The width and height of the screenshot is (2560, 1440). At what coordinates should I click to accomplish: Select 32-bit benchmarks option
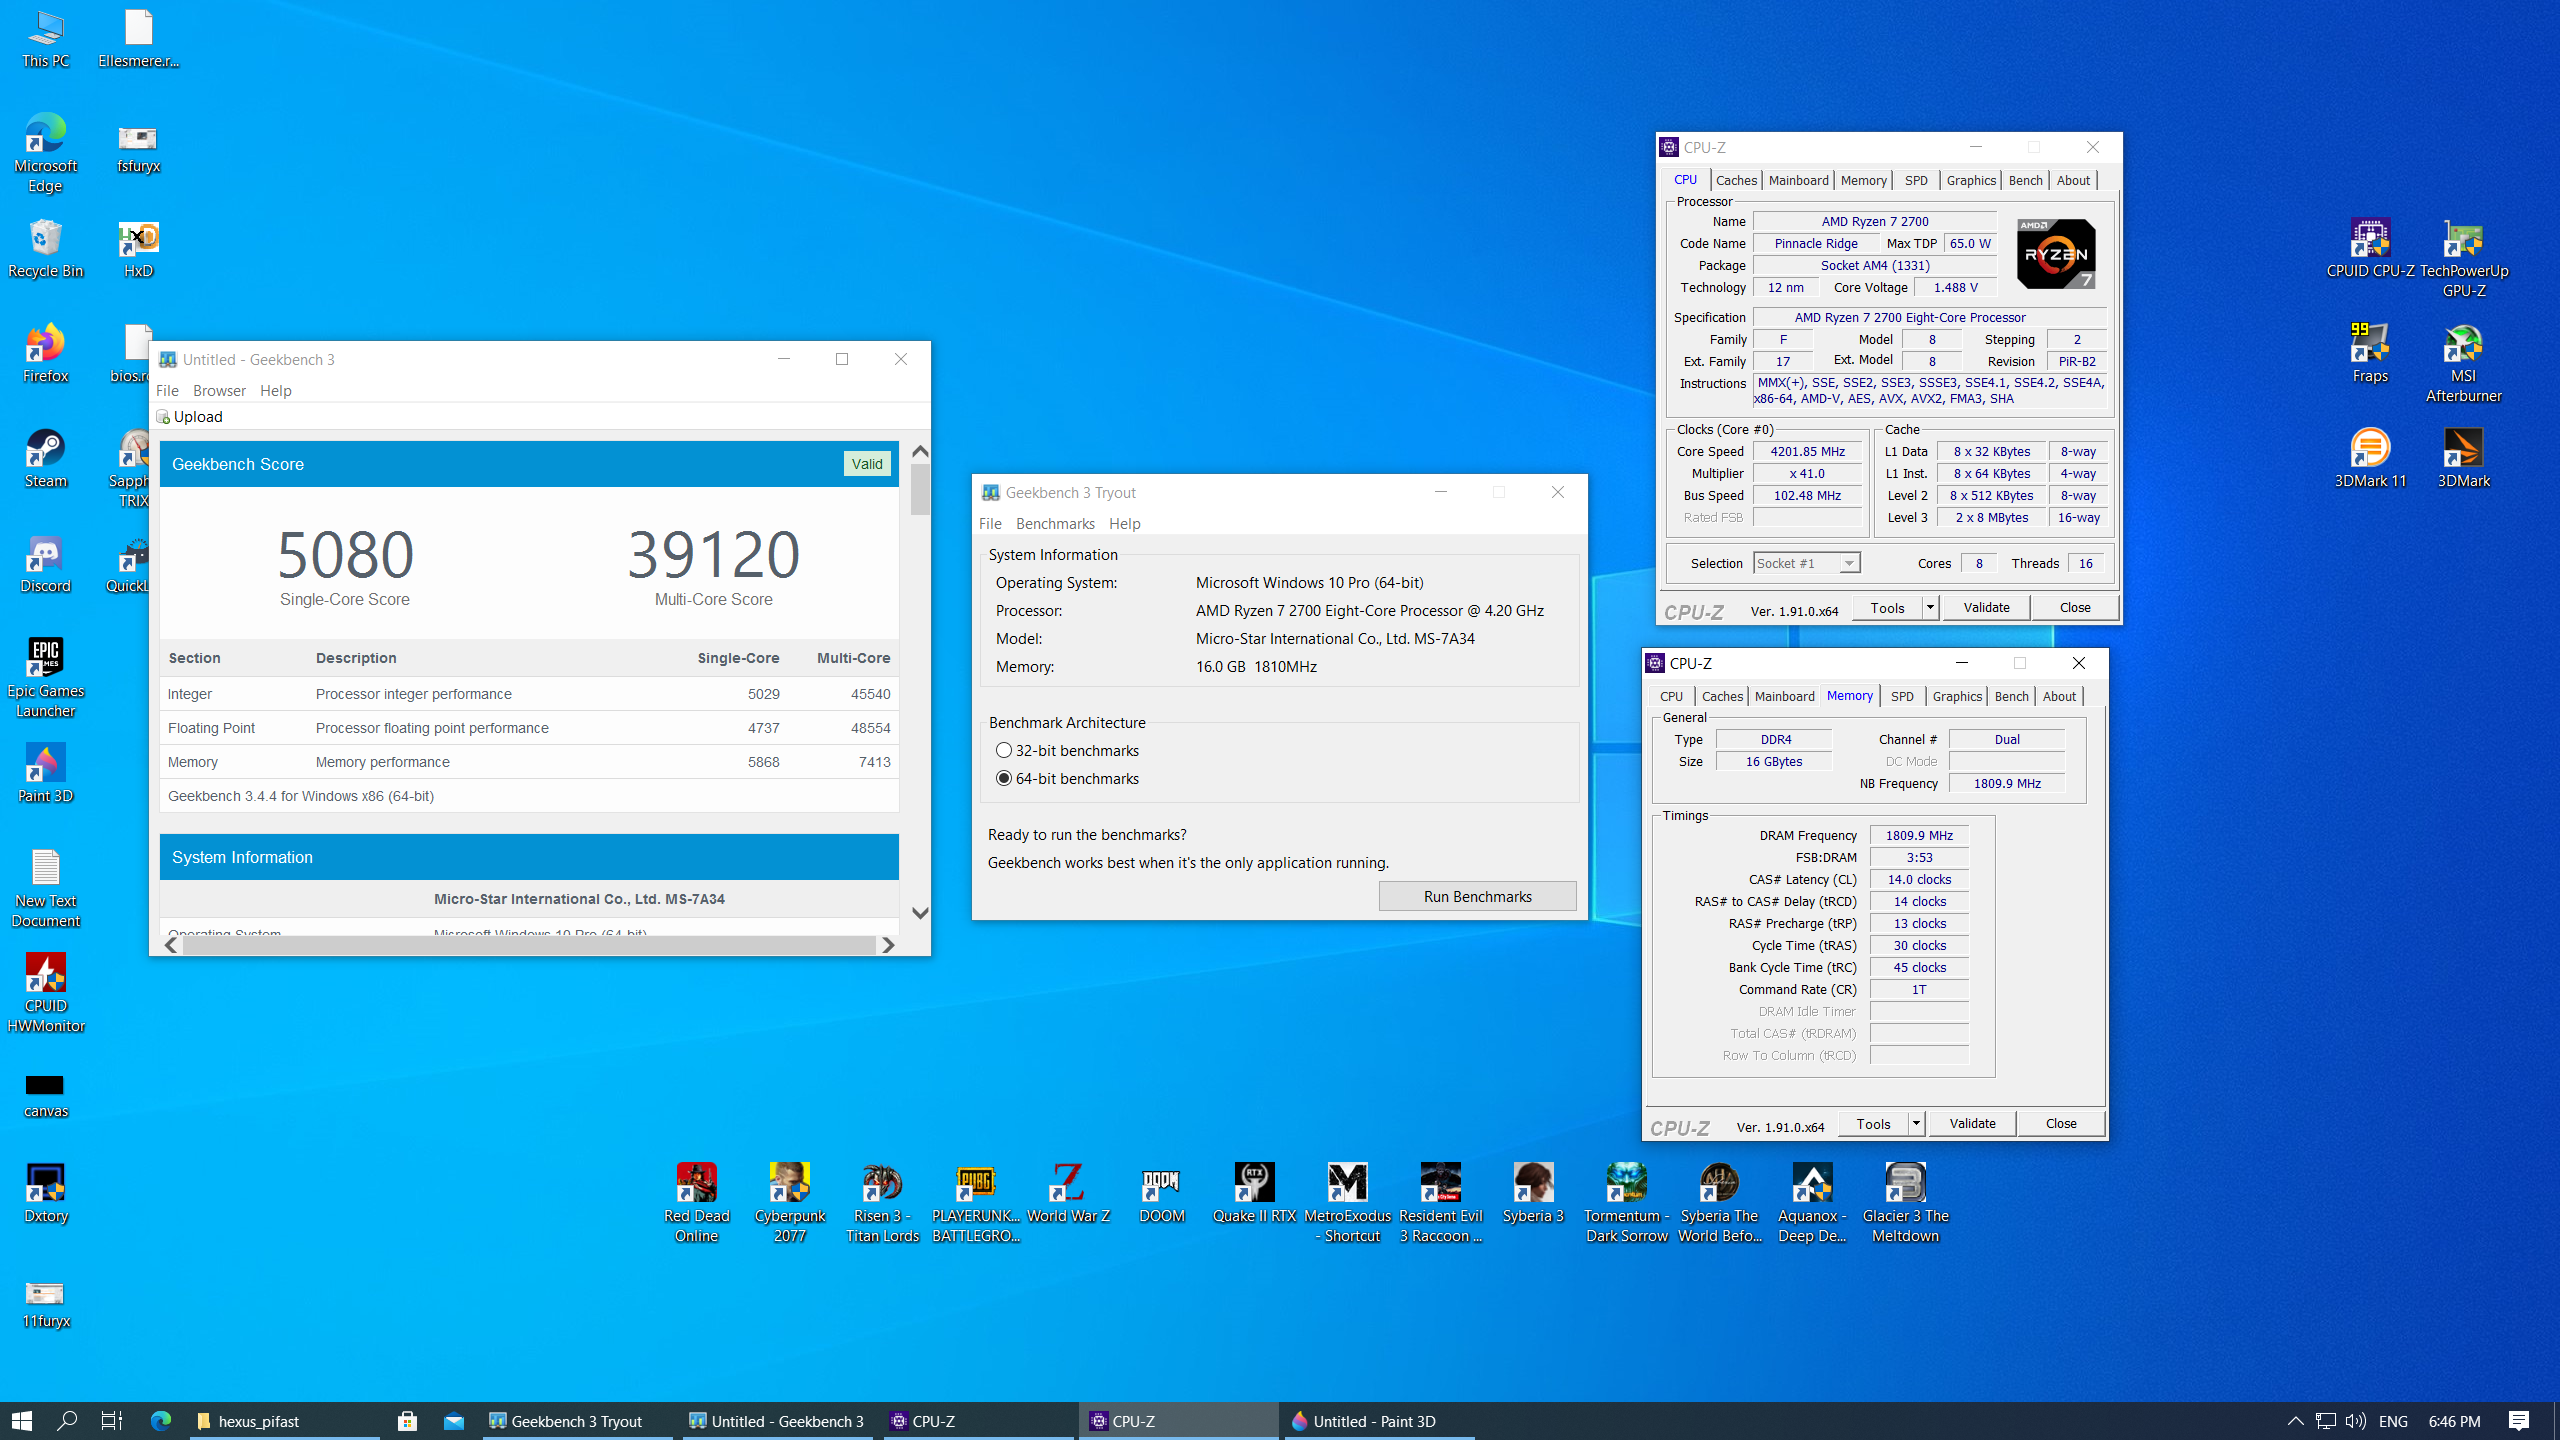[1067, 750]
